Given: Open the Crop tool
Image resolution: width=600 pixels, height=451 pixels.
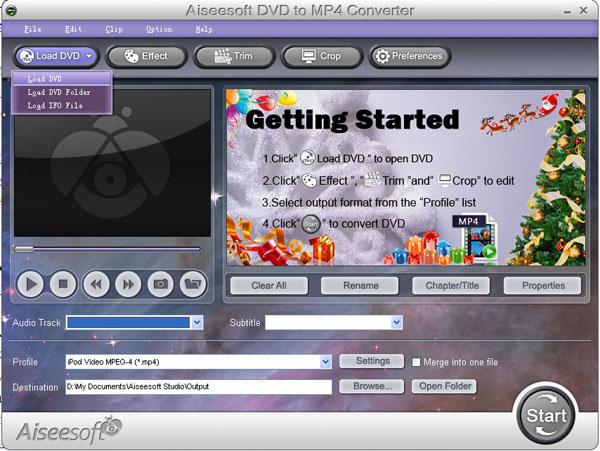Looking at the screenshot, I should point(321,56).
